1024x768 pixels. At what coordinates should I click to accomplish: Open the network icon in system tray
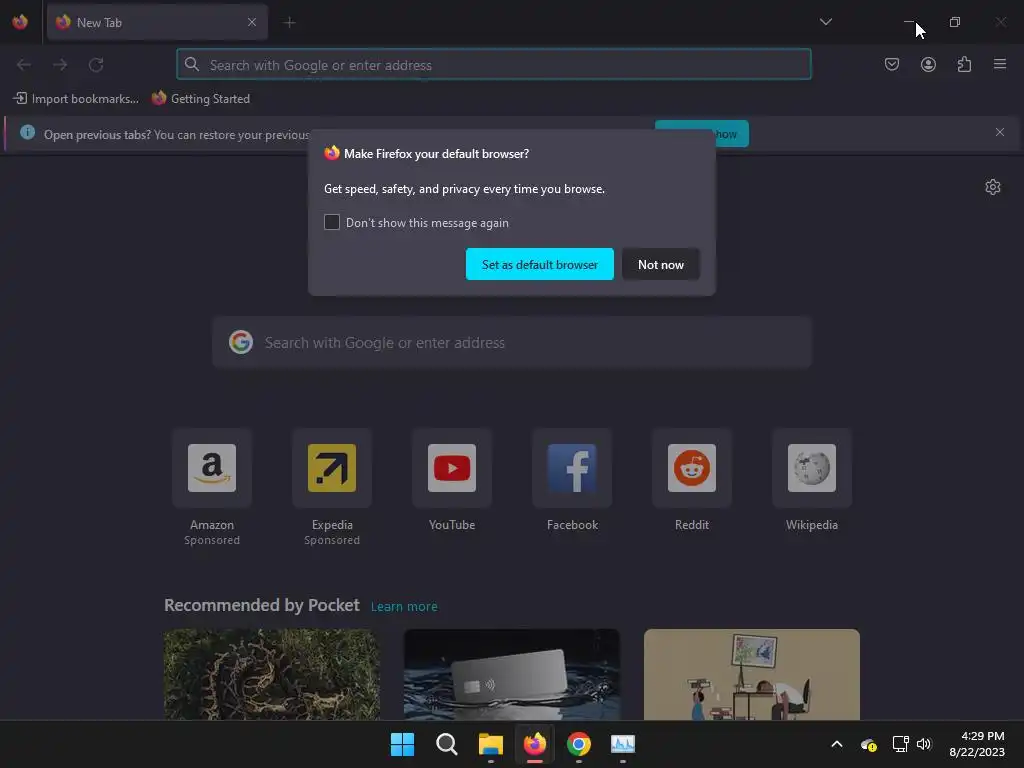tap(901, 744)
